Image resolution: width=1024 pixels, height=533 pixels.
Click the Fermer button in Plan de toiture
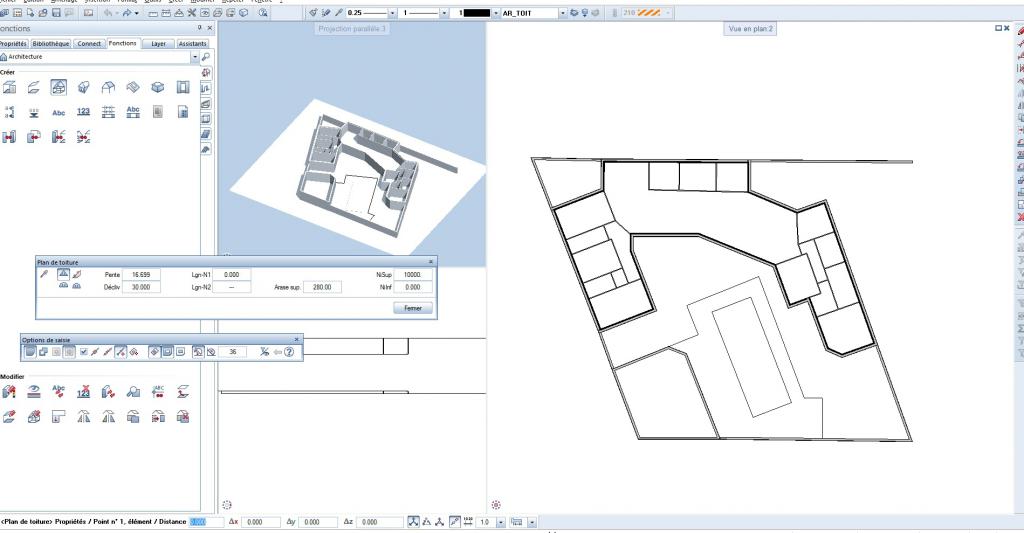click(x=413, y=308)
